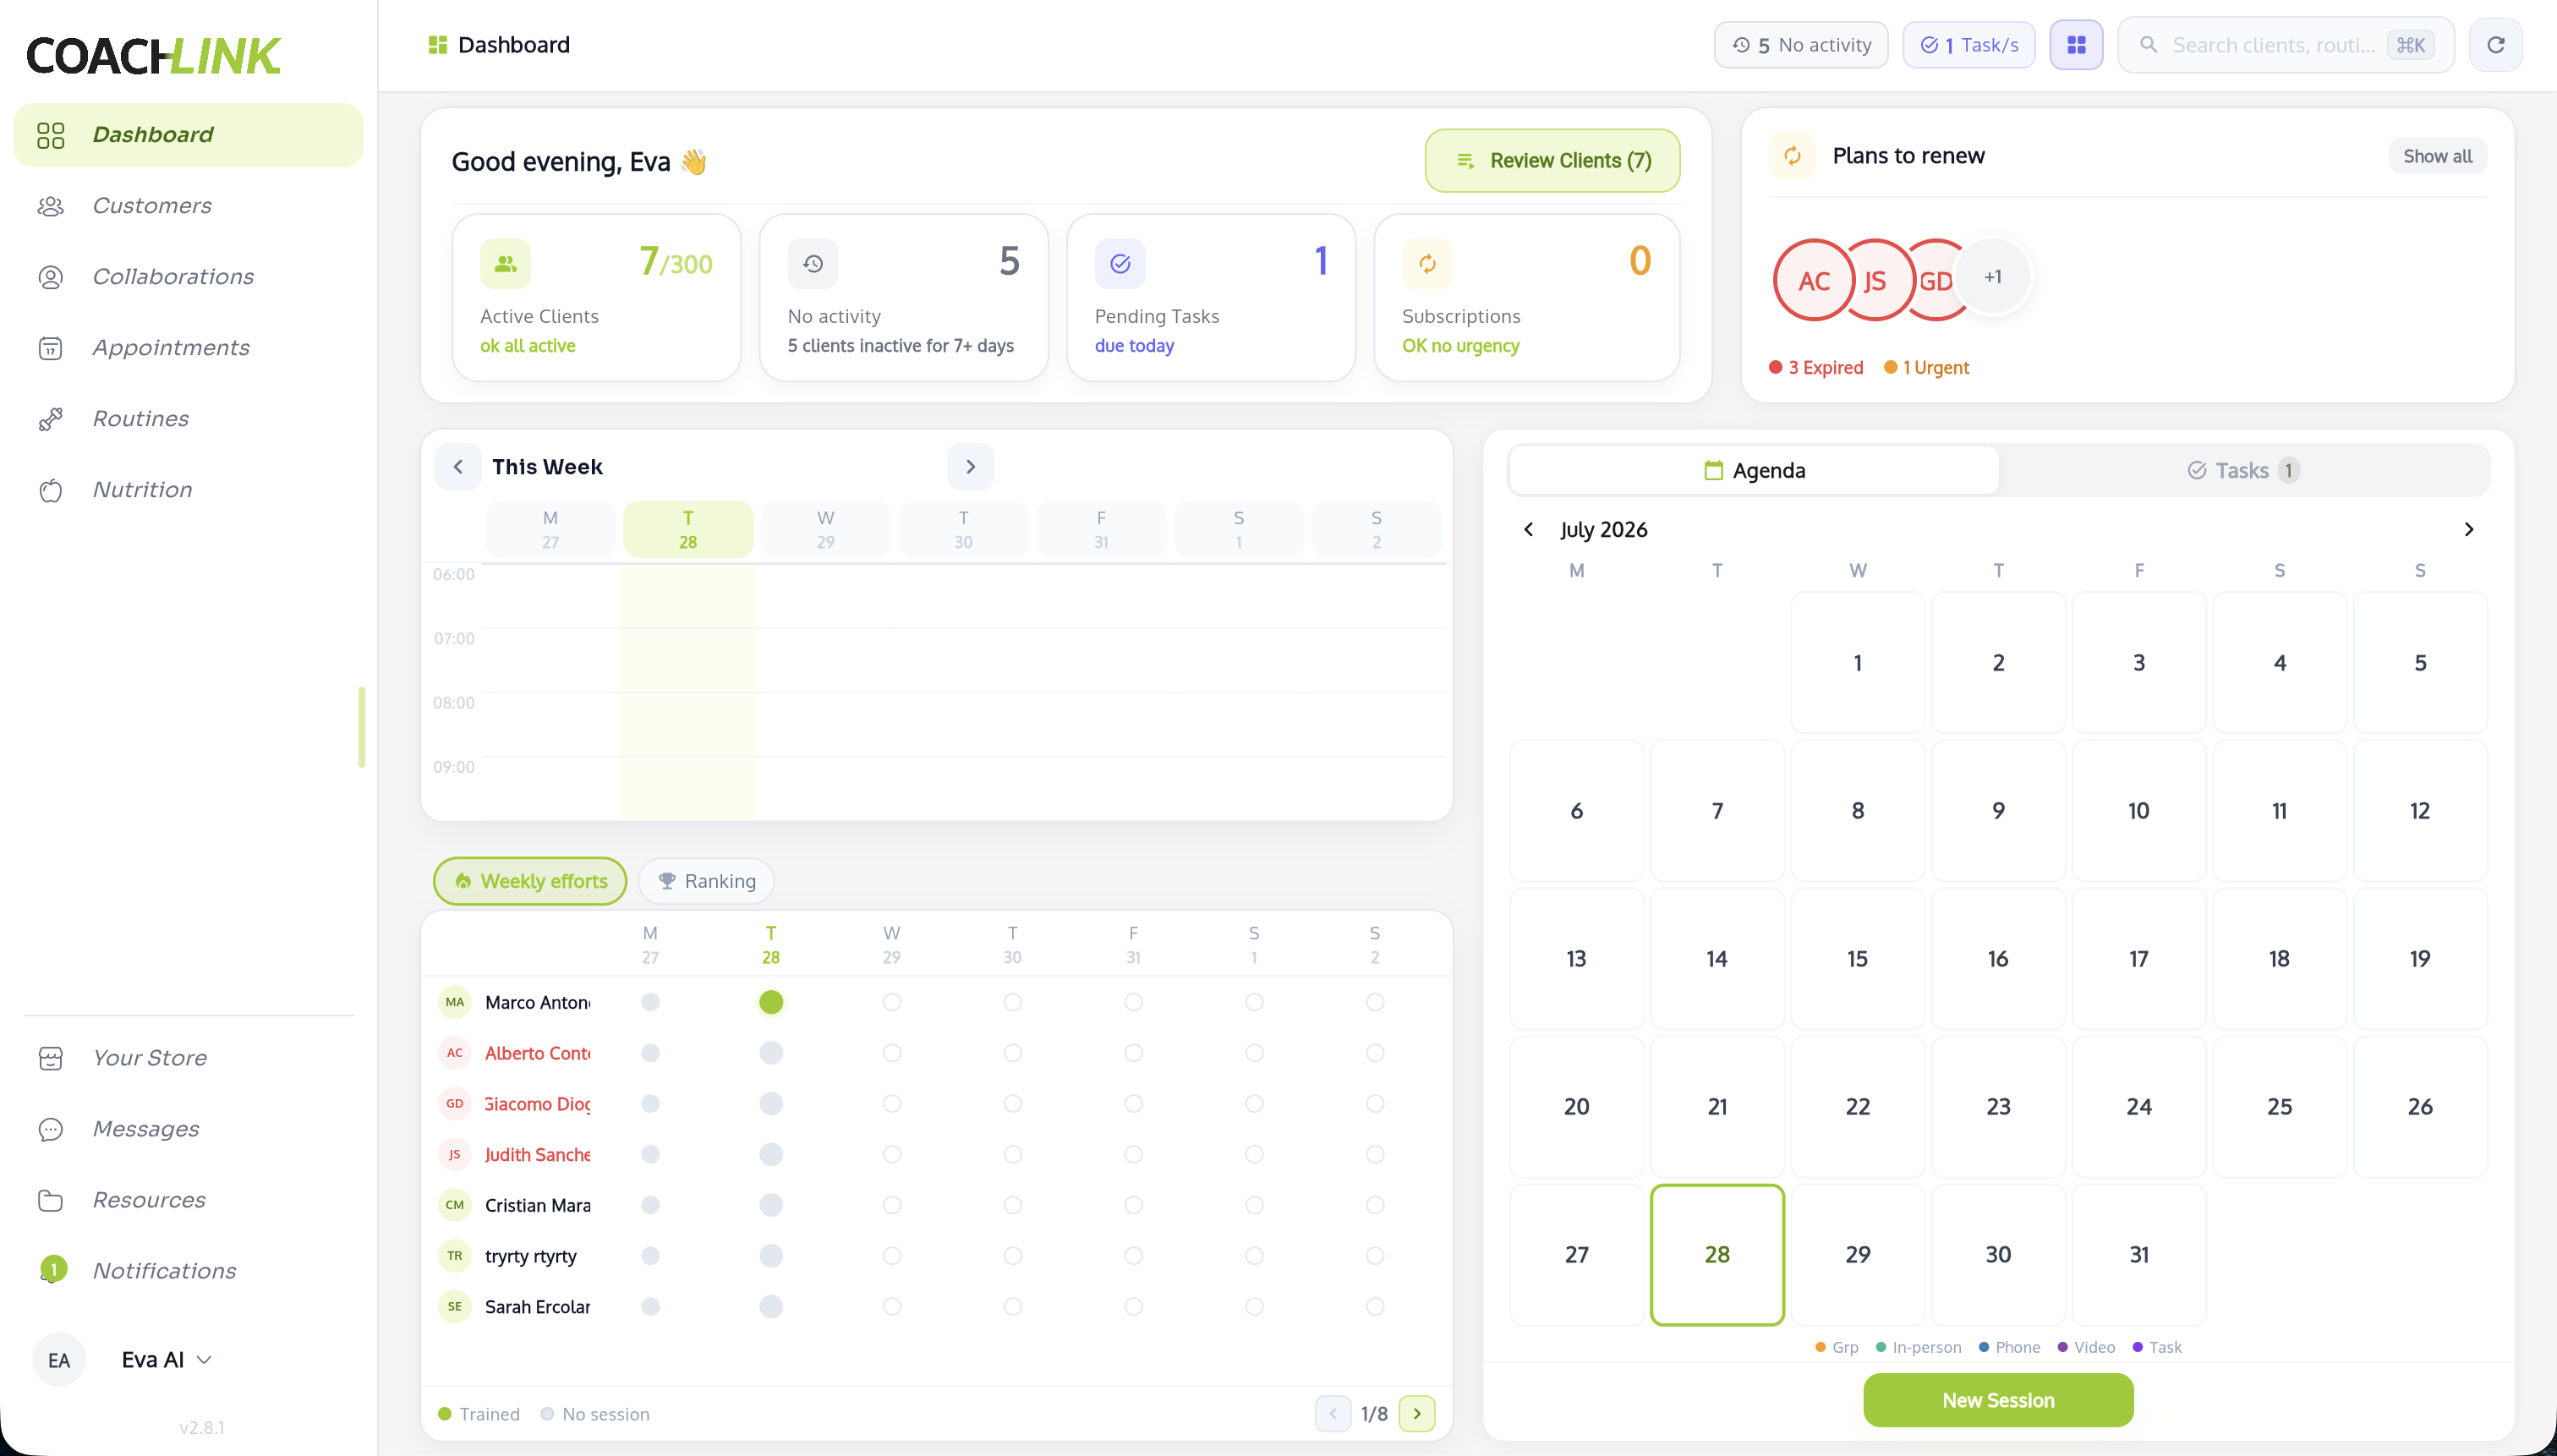Open the 5 No activity pill
This screenshot has height=1456, width=2557.
[x=1801, y=45]
